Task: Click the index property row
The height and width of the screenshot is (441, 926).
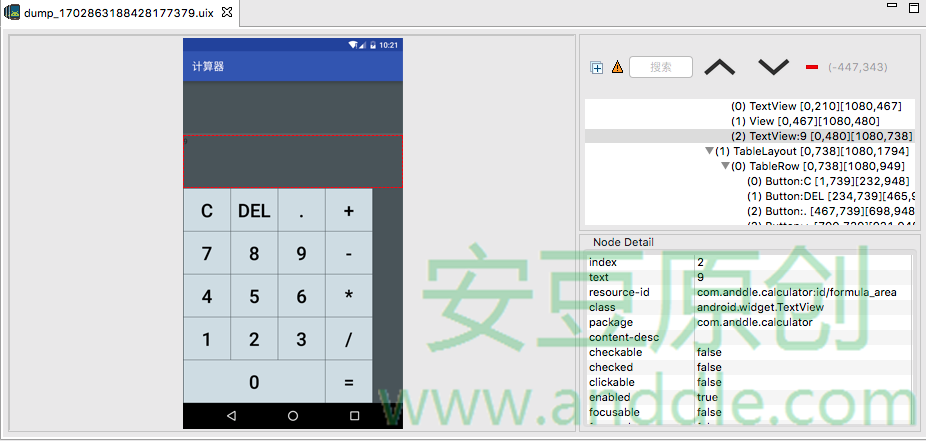Action: (x=749, y=262)
